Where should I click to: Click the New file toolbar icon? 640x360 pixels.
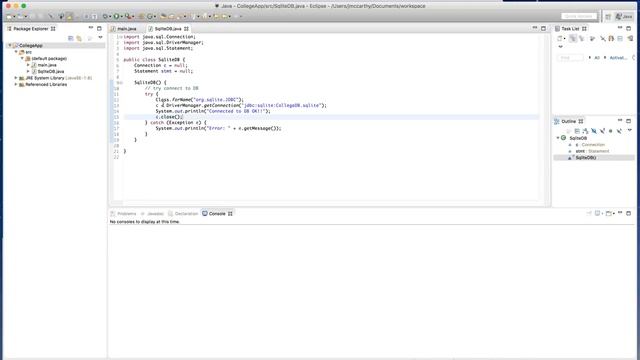pyautogui.click(x=9, y=16)
